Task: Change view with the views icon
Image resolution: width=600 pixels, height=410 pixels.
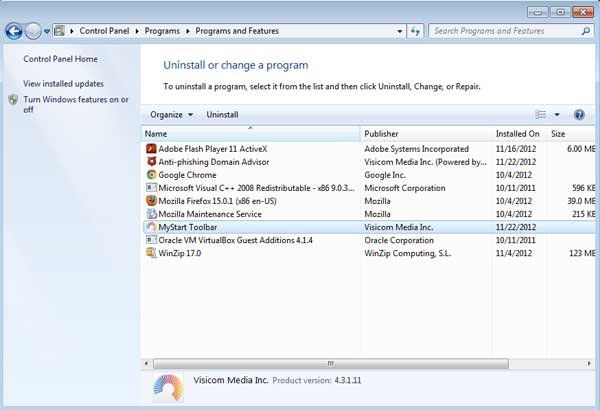Action: click(x=540, y=114)
